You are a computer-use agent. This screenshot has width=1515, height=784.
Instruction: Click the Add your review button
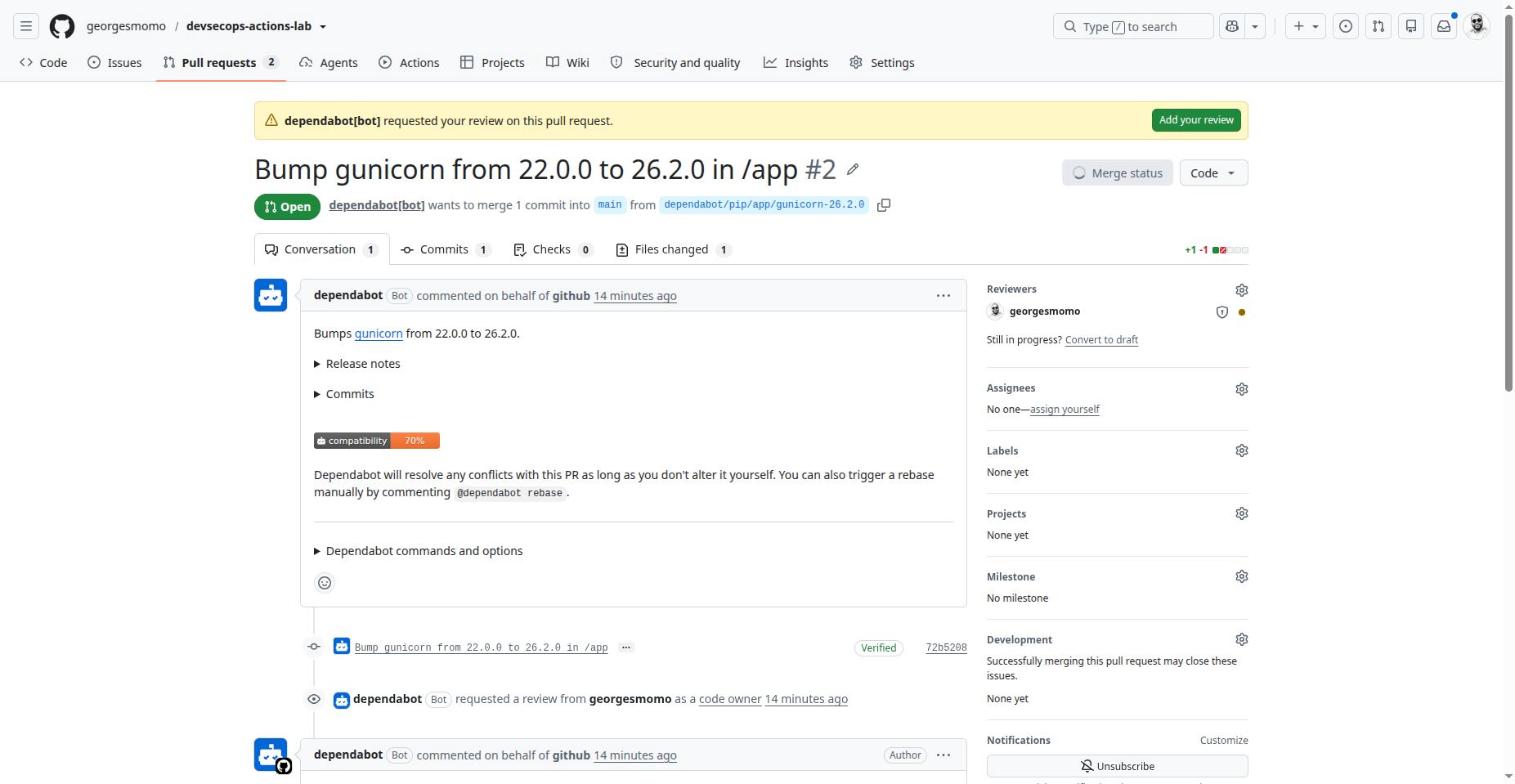pyautogui.click(x=1196, y=120)
